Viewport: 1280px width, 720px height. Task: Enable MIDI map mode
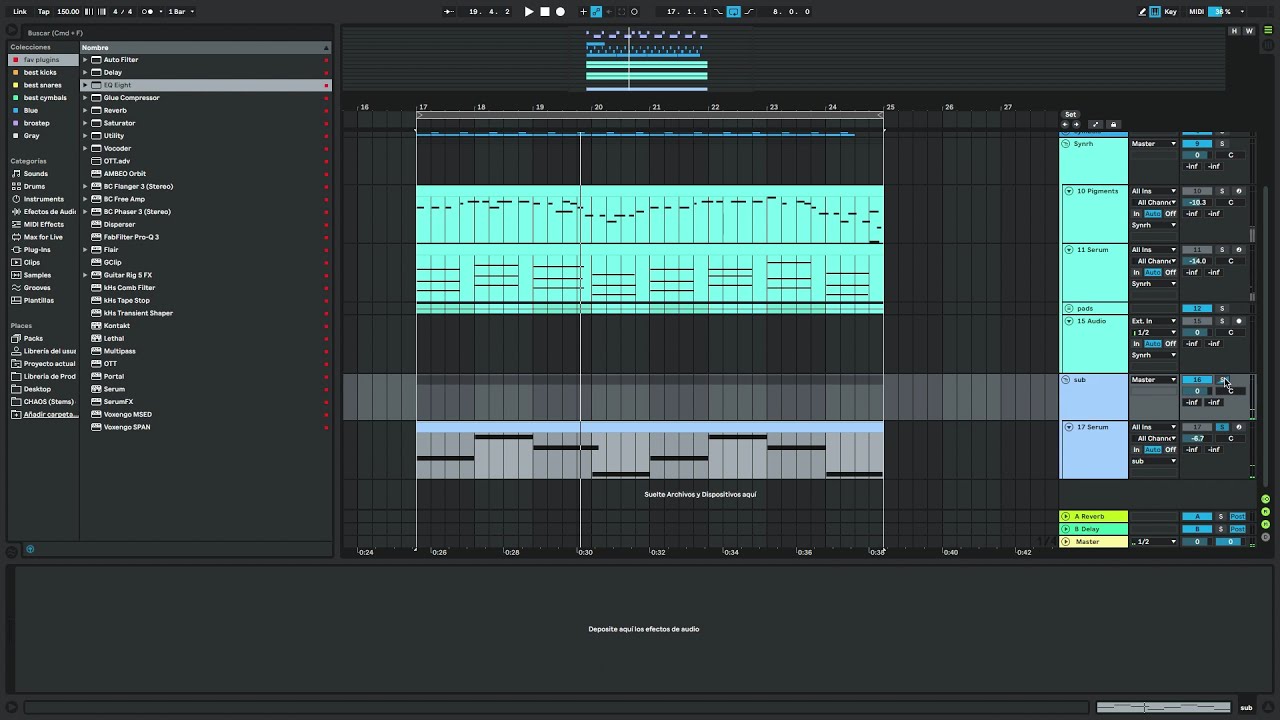(x=1195, y=12)
